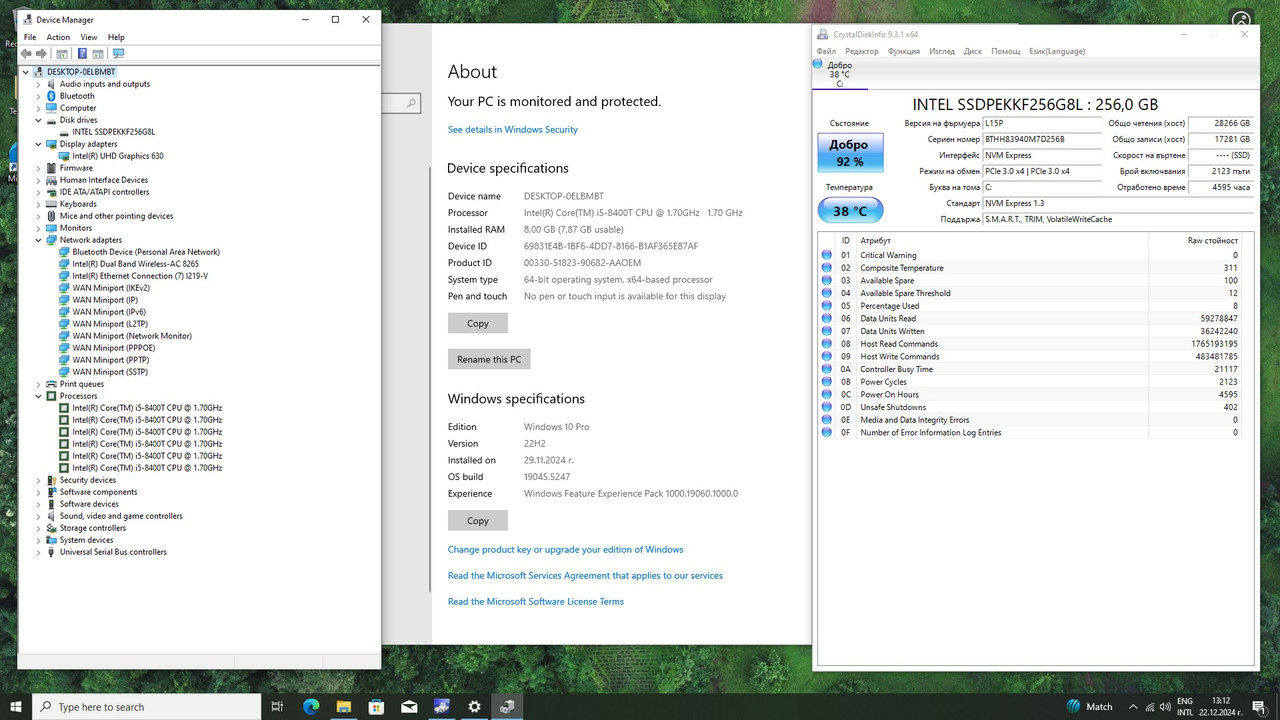This screenshot has height=720, width=1280.
Task: Click the Audio inputs and outputs speaker icon
Action: click(52, 84)
